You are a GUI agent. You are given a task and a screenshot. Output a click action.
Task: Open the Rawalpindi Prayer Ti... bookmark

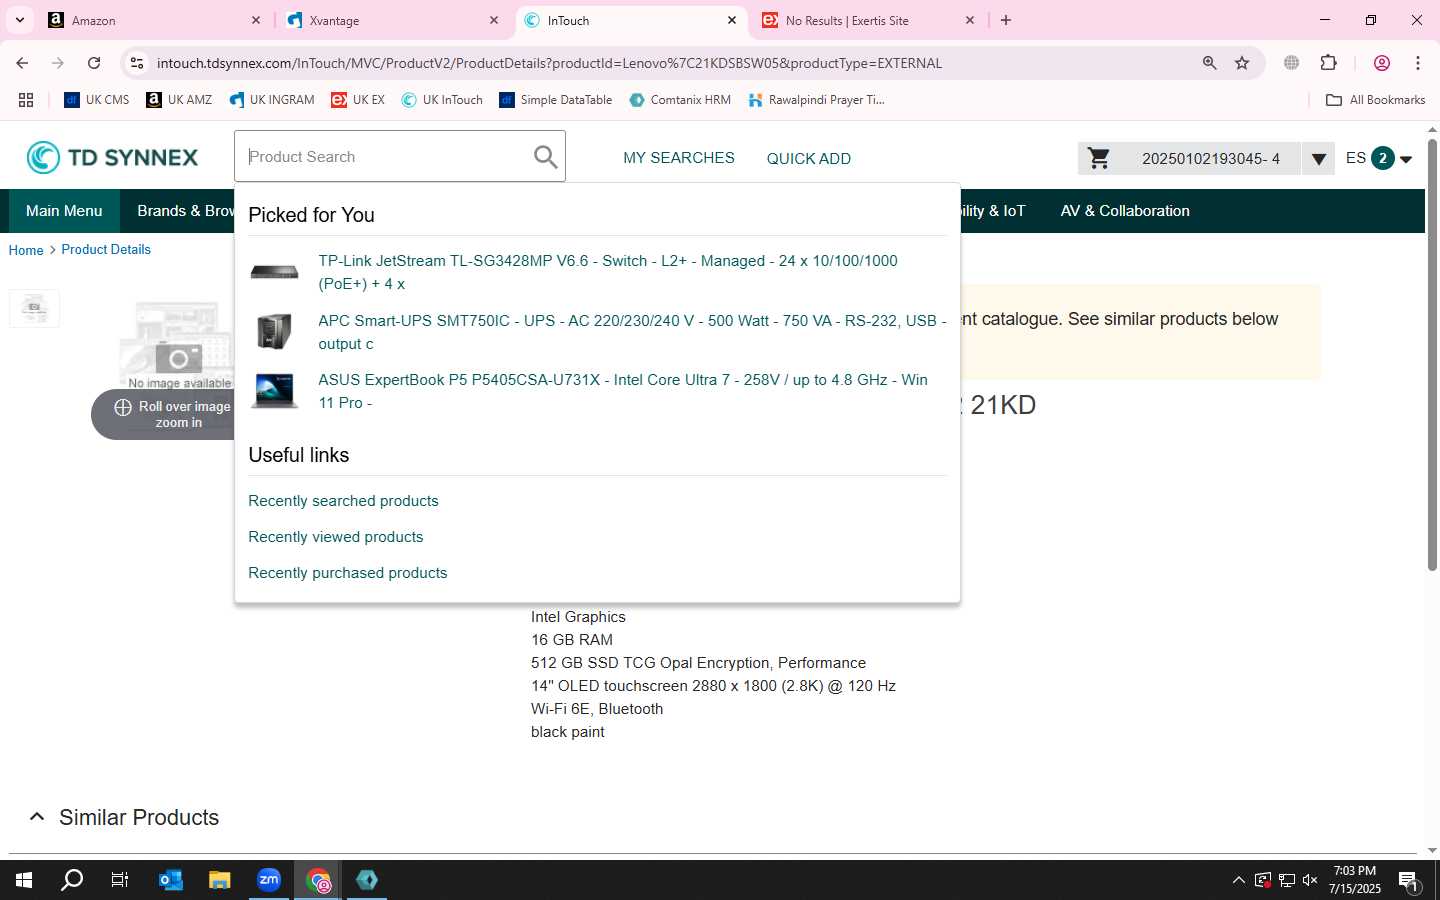[x=816, y=100]
